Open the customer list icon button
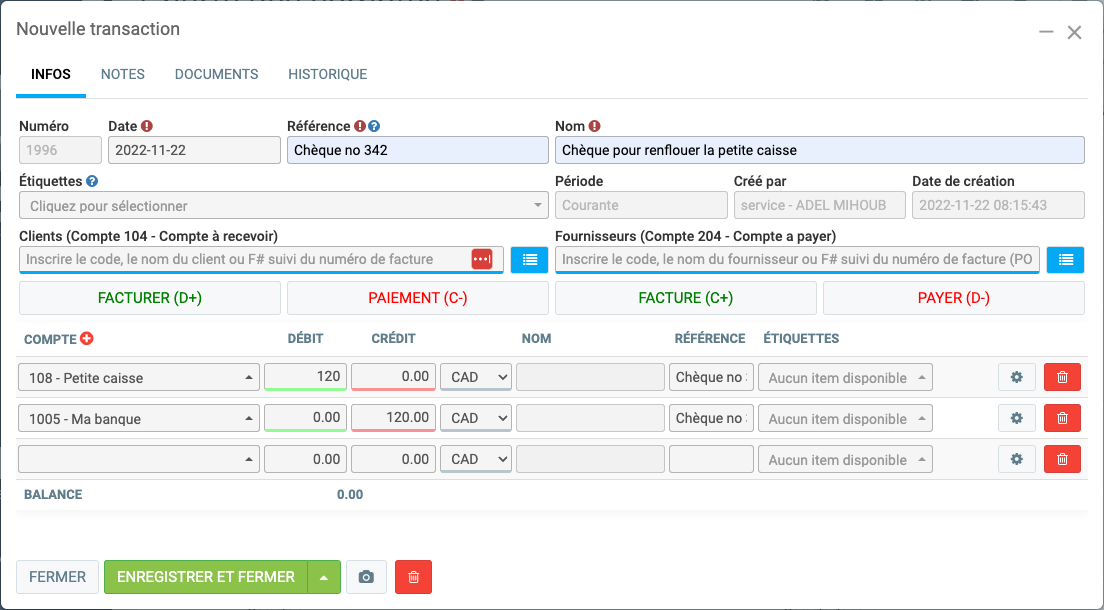The height and width of the screenshot is (610, 1104). click(x=529, y=259)
